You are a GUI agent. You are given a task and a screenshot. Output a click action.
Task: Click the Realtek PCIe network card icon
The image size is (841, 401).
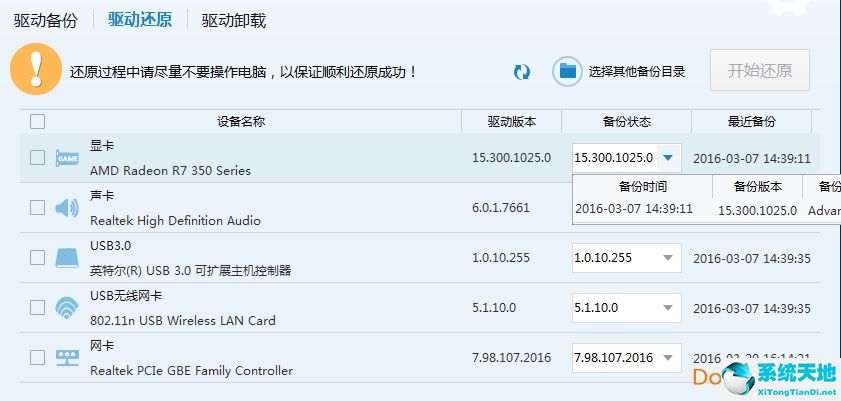[x=67, y=358]
